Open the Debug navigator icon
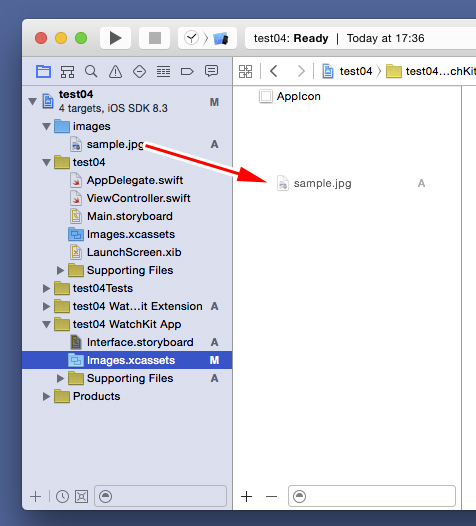The height and width of the screenshot is (526, 476). [163, 71]
